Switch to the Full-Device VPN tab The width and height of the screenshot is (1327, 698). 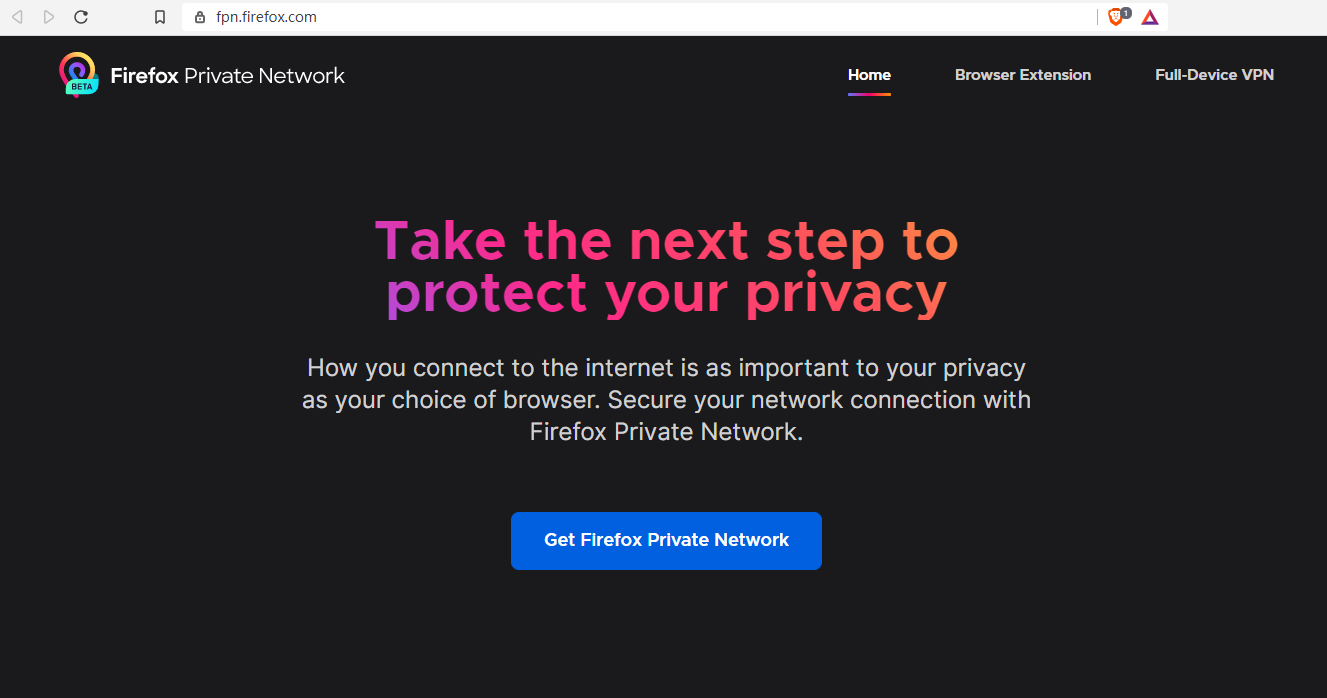[1214, 75]
